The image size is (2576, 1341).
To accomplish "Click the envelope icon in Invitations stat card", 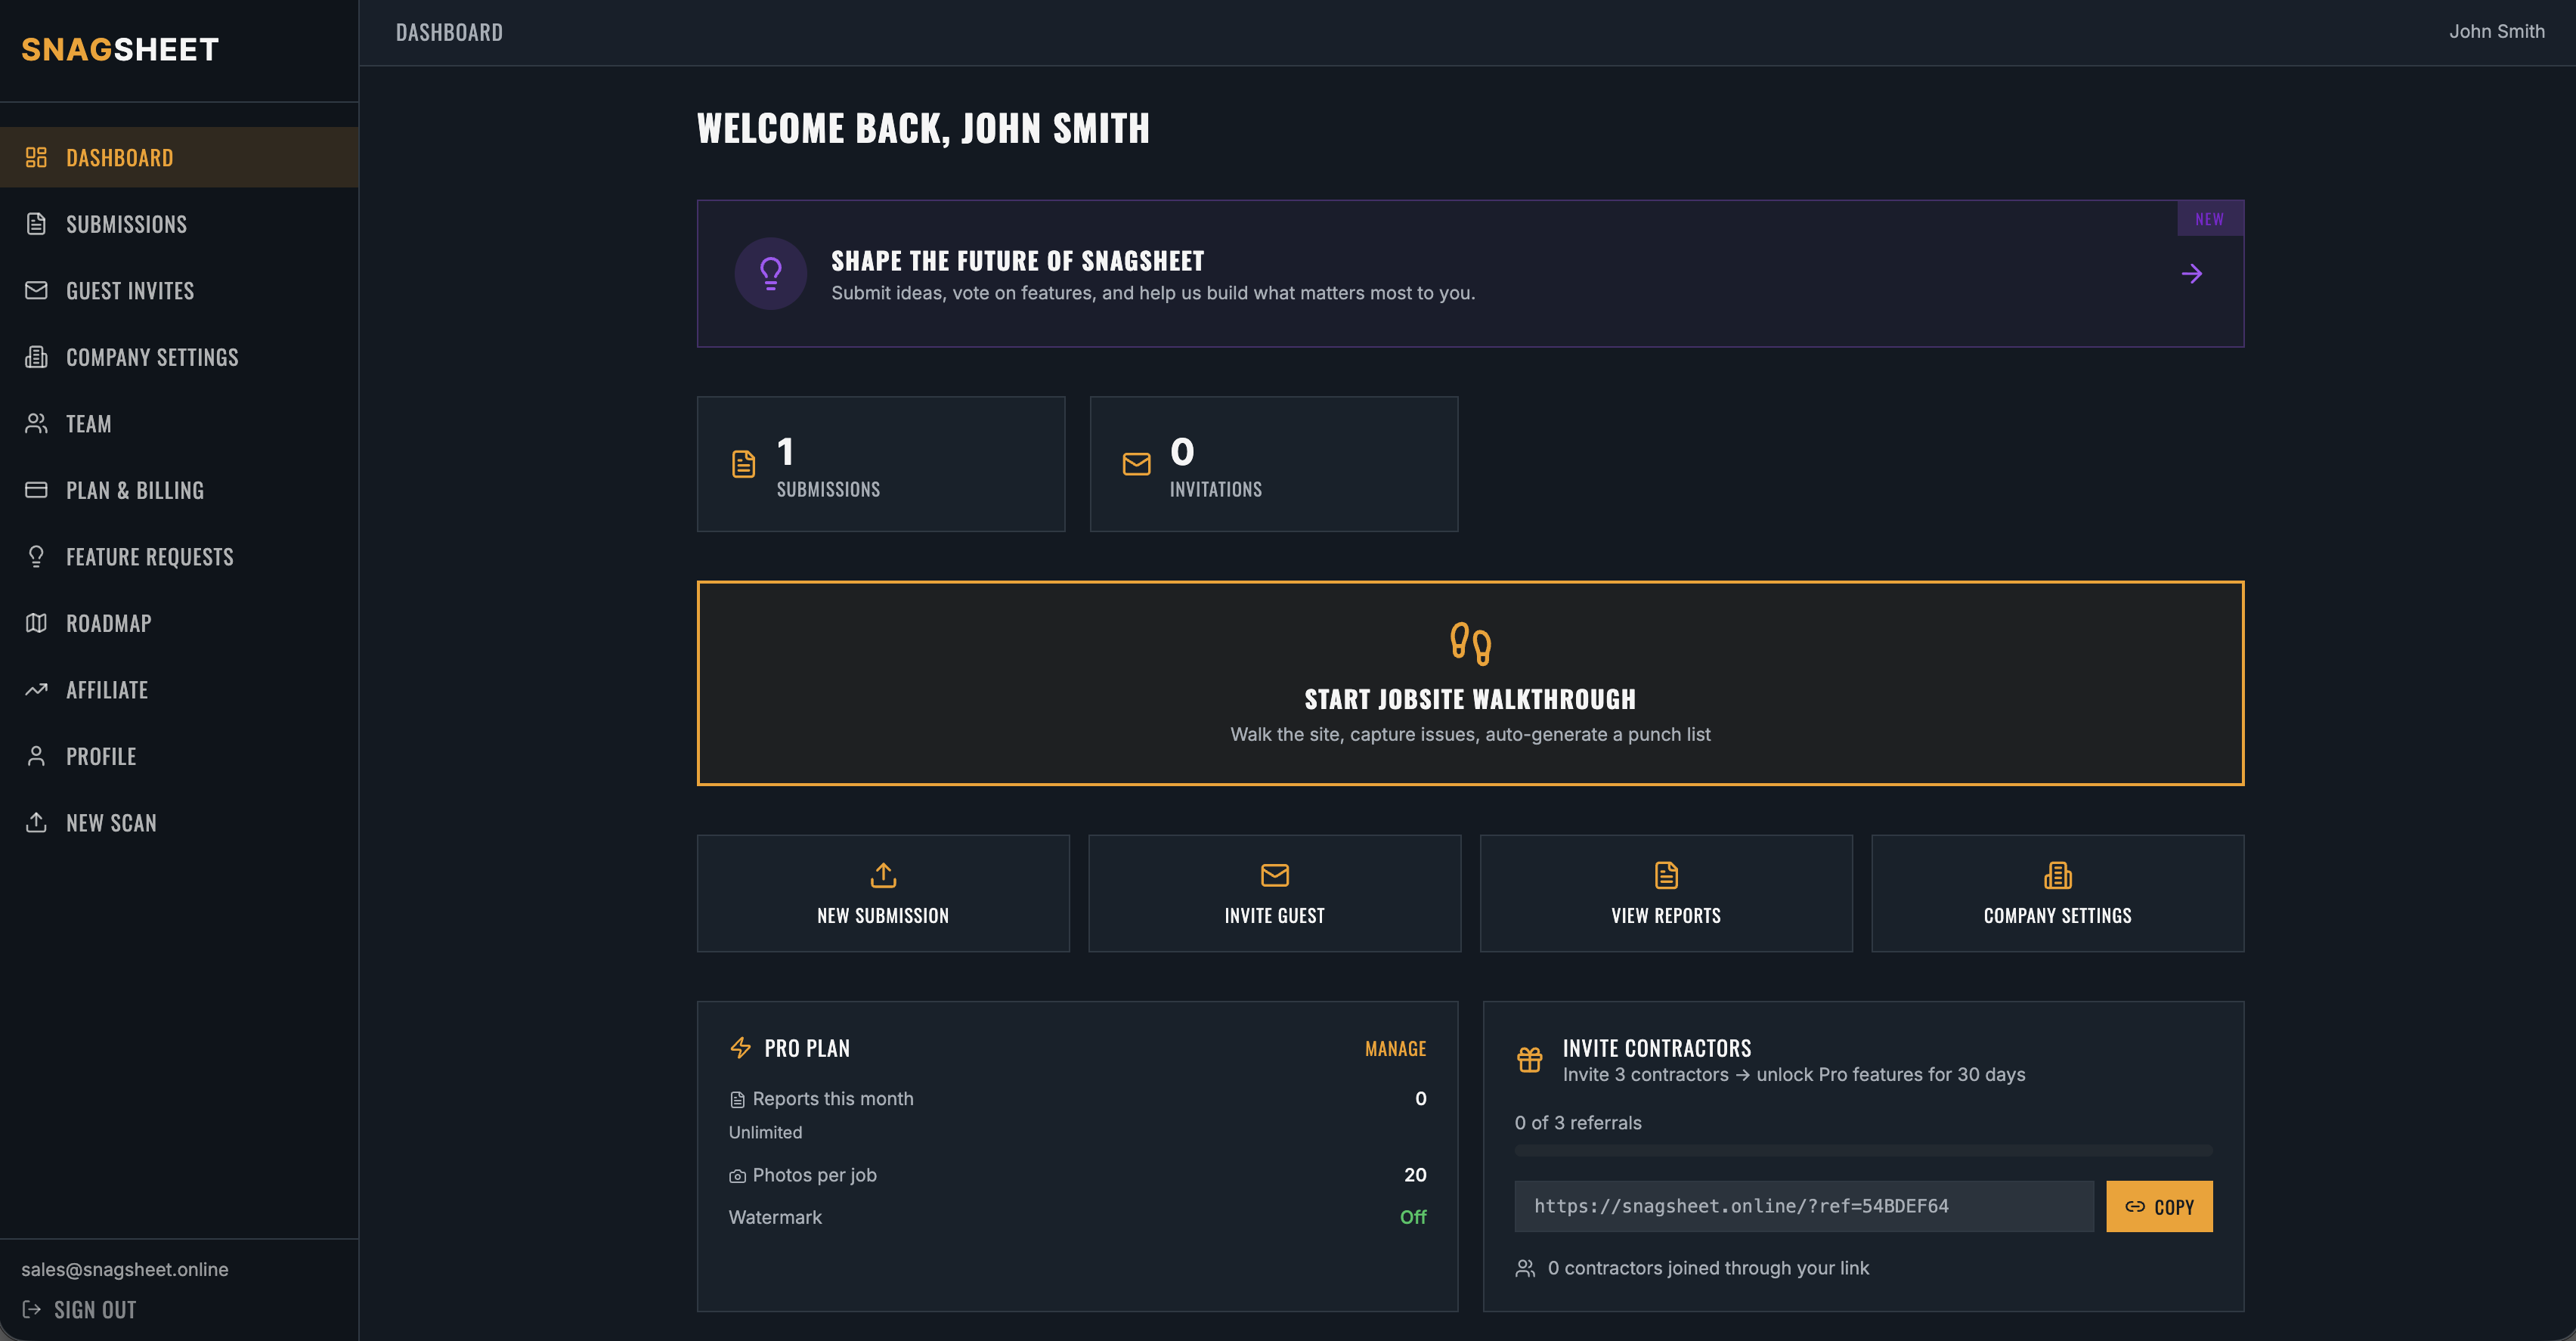I will click(1136, 464).
